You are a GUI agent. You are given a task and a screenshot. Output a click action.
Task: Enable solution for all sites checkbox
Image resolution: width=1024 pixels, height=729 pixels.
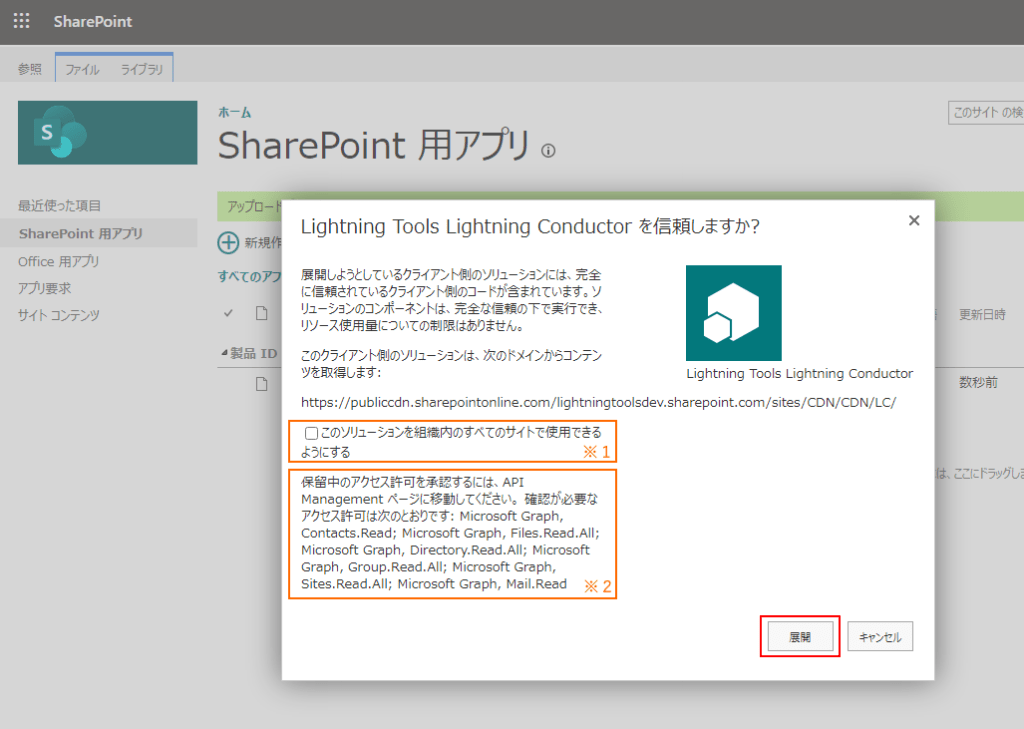(x=311, y=433)
